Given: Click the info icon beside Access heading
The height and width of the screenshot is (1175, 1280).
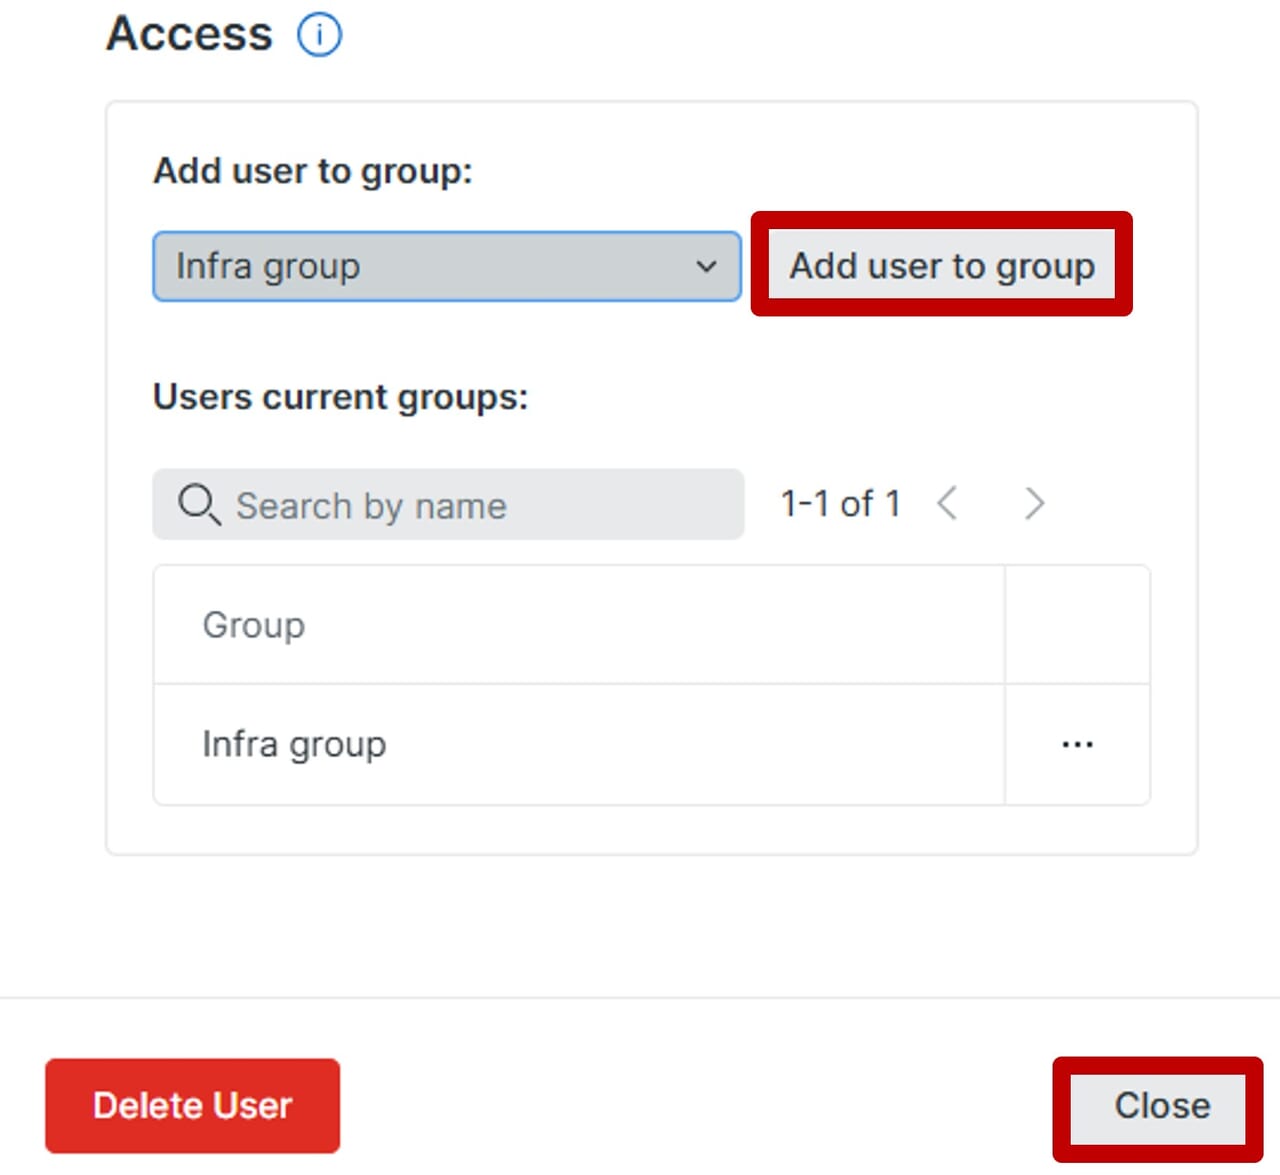Looking at the screenshot, I should click(319, 35).
